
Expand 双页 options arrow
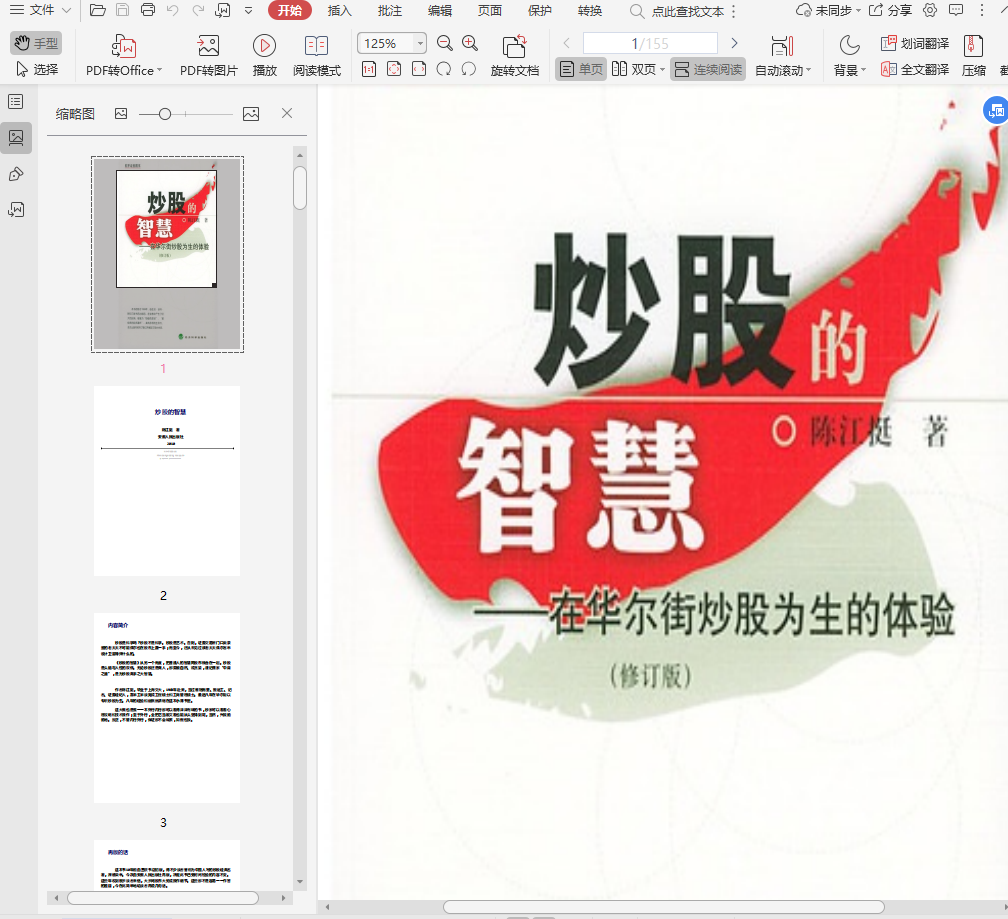[x=662, y=69]
